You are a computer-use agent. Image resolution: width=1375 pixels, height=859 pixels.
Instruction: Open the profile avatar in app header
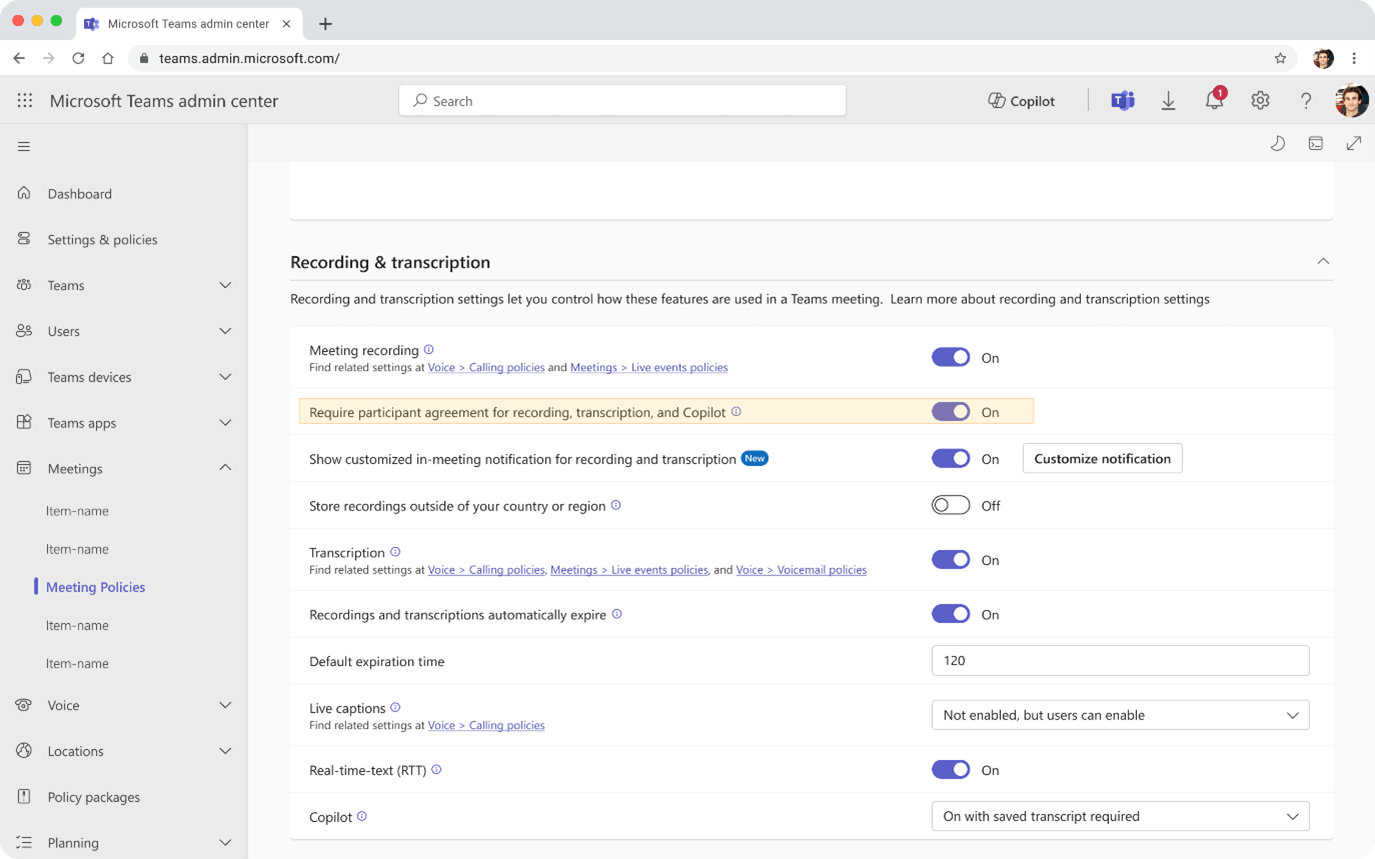click(1352, 101)
